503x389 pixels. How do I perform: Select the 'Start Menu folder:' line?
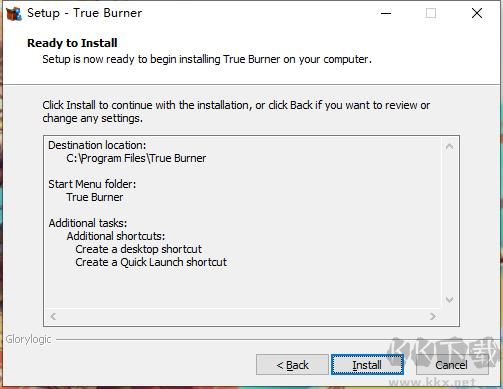click(x=92, y=184)
